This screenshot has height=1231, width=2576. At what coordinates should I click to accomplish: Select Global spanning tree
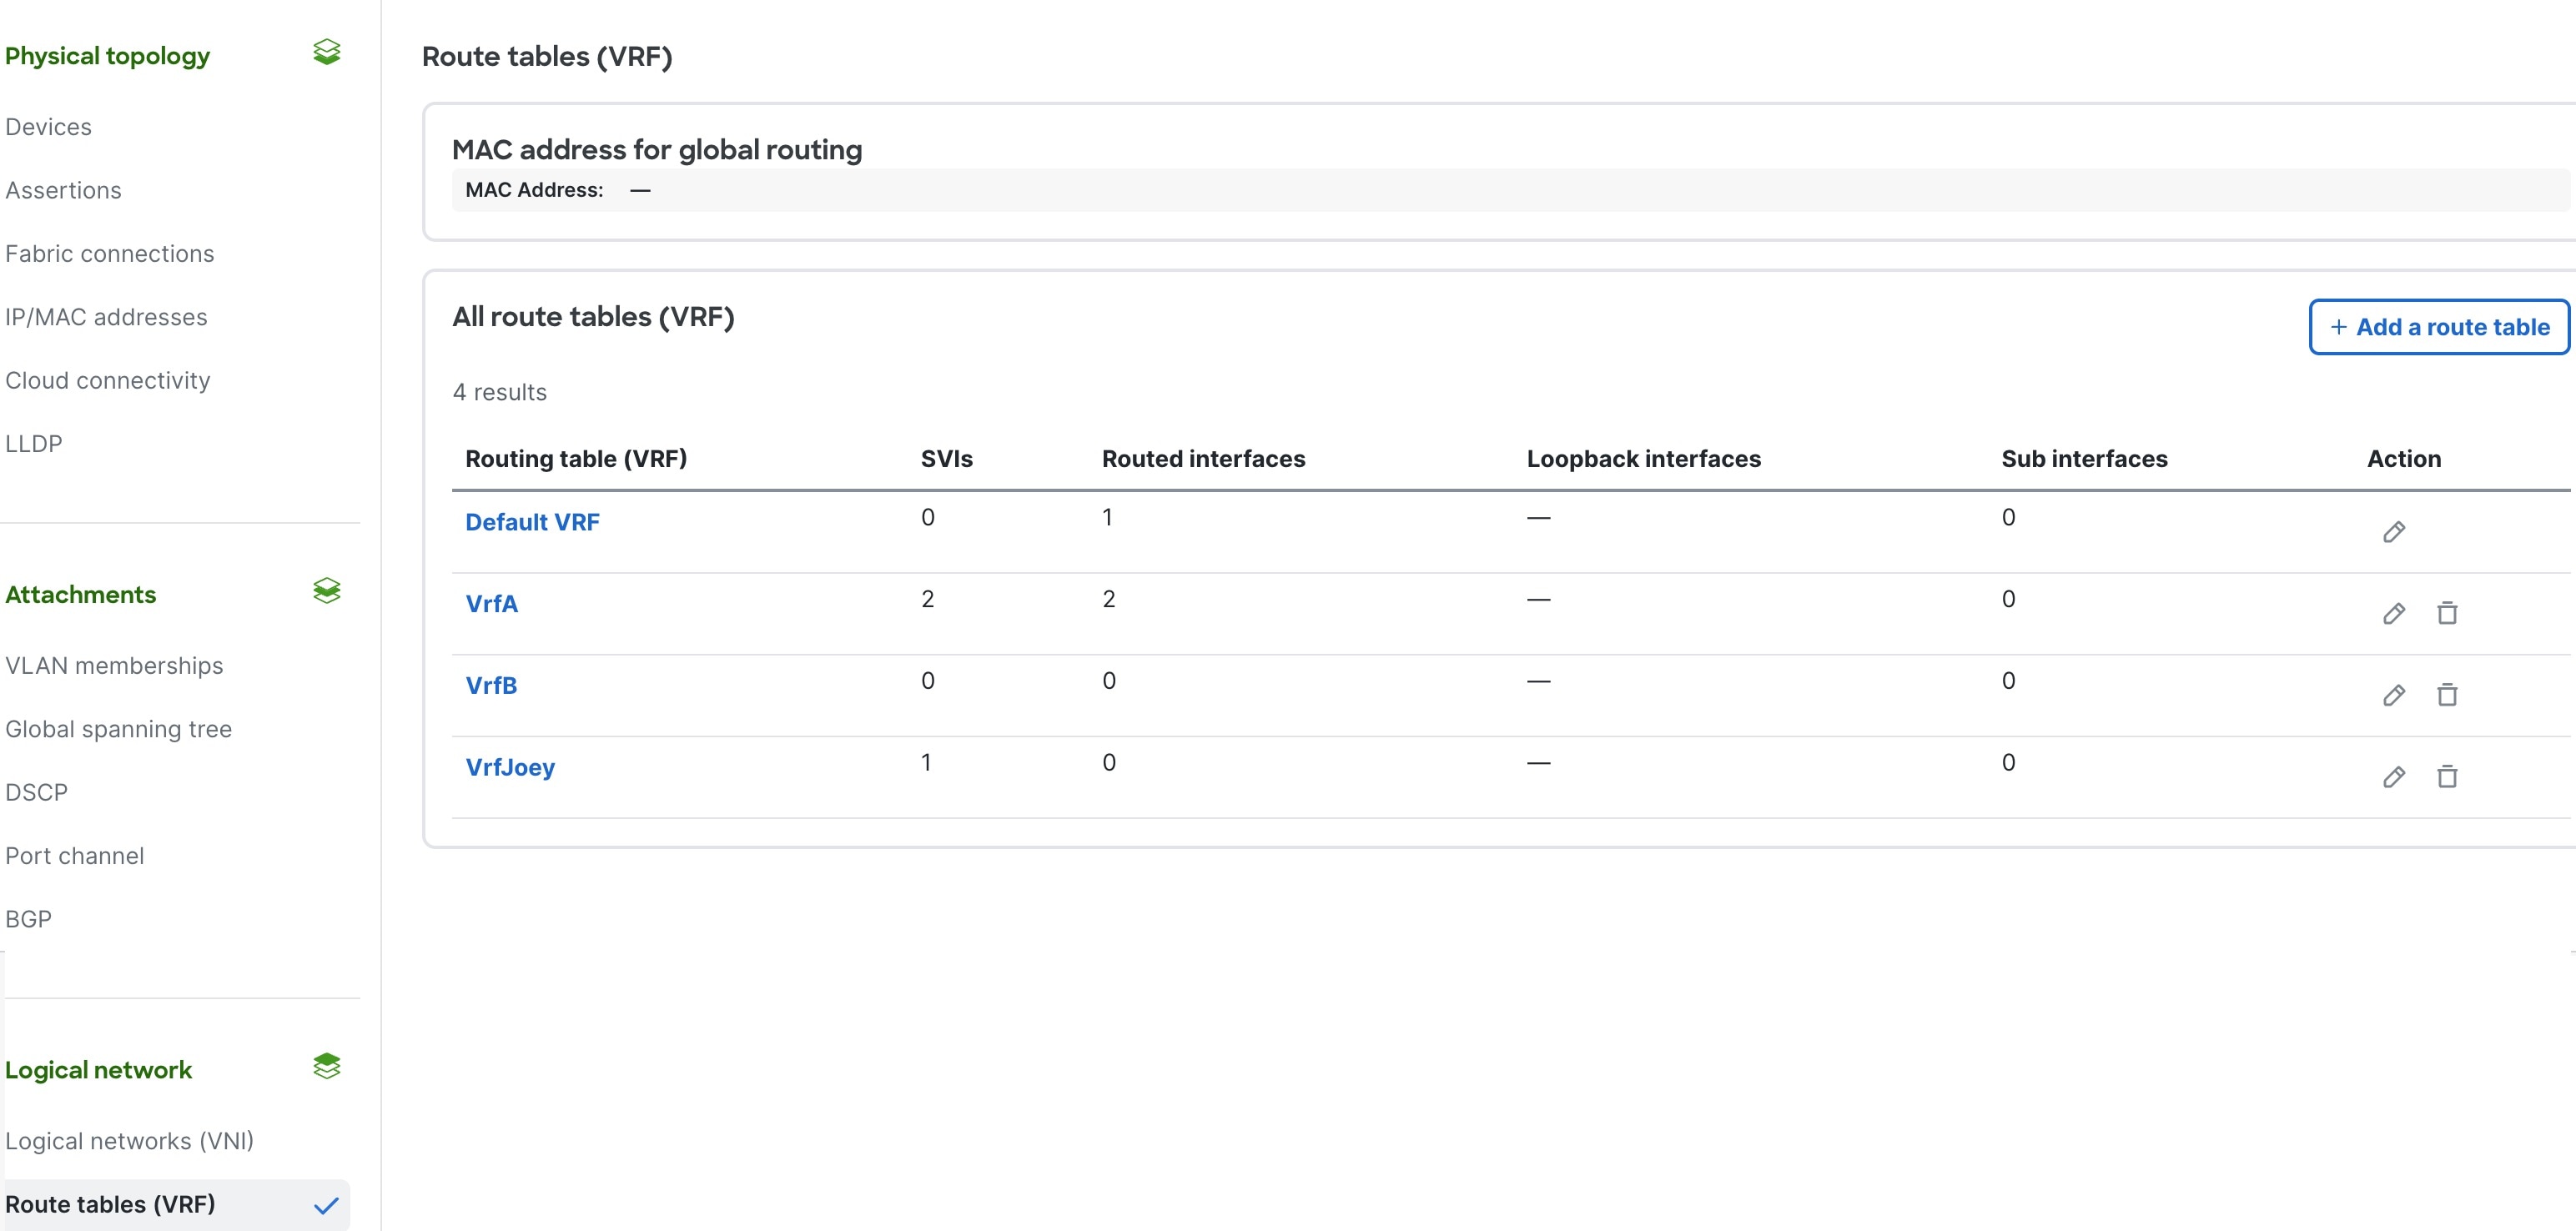click(118, 729)
